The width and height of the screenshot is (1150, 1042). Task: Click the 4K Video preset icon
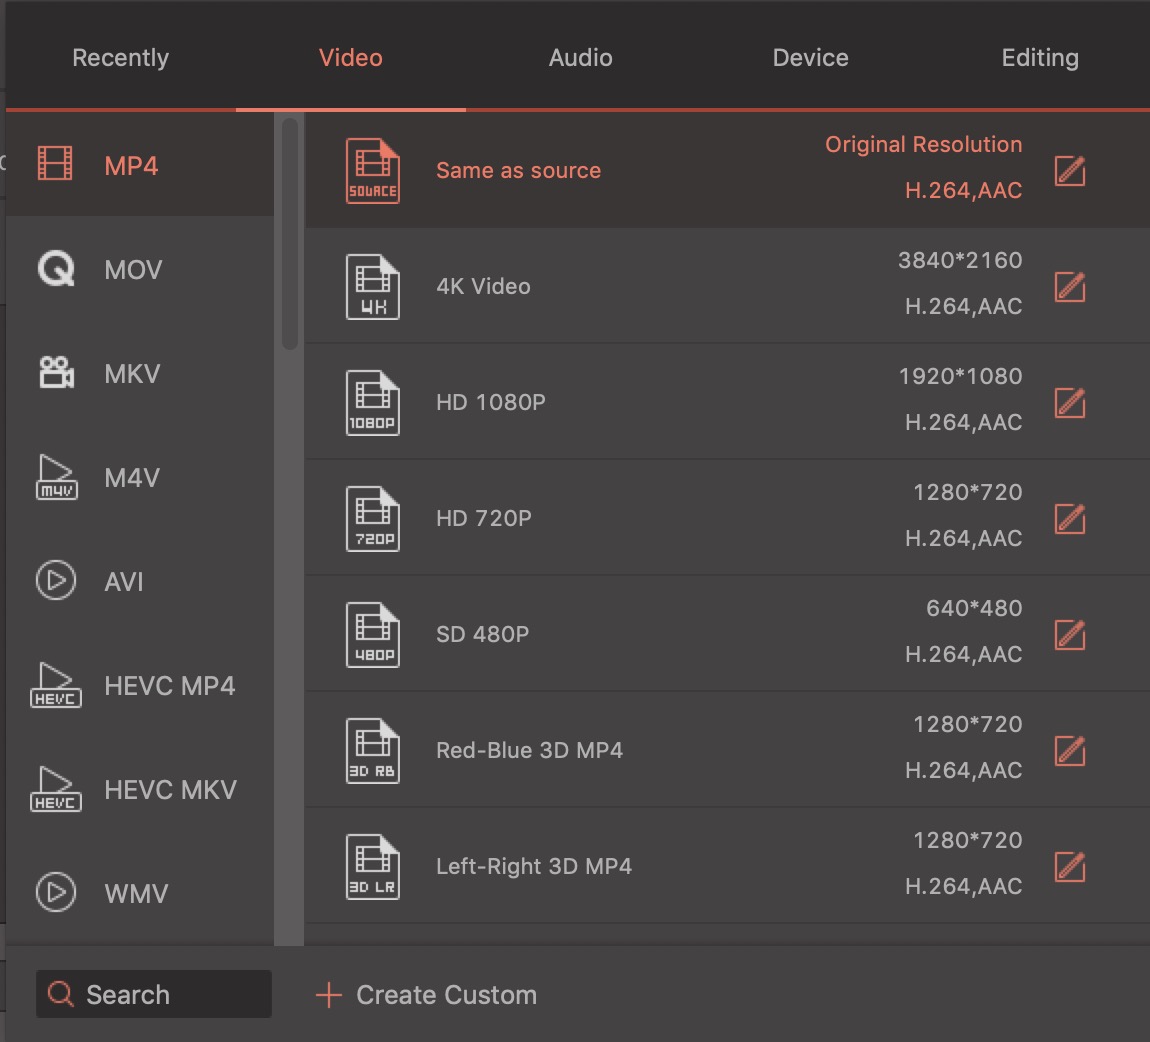point(373,287)
